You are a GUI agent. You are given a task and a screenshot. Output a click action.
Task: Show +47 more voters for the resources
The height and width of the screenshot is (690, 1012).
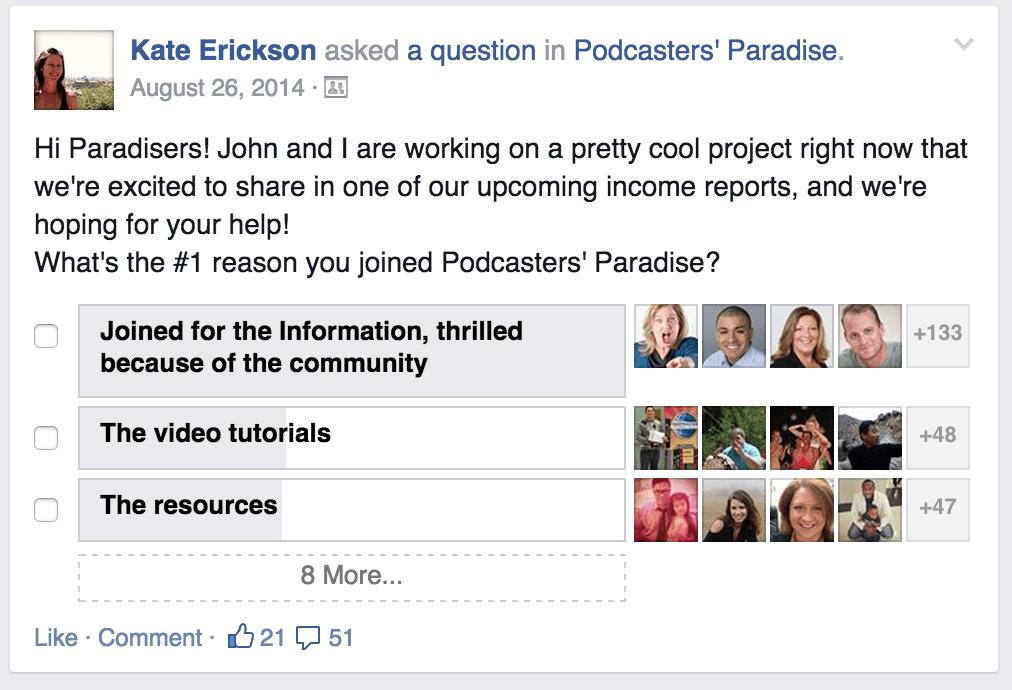pyautogui.click(x=938, y=510)
